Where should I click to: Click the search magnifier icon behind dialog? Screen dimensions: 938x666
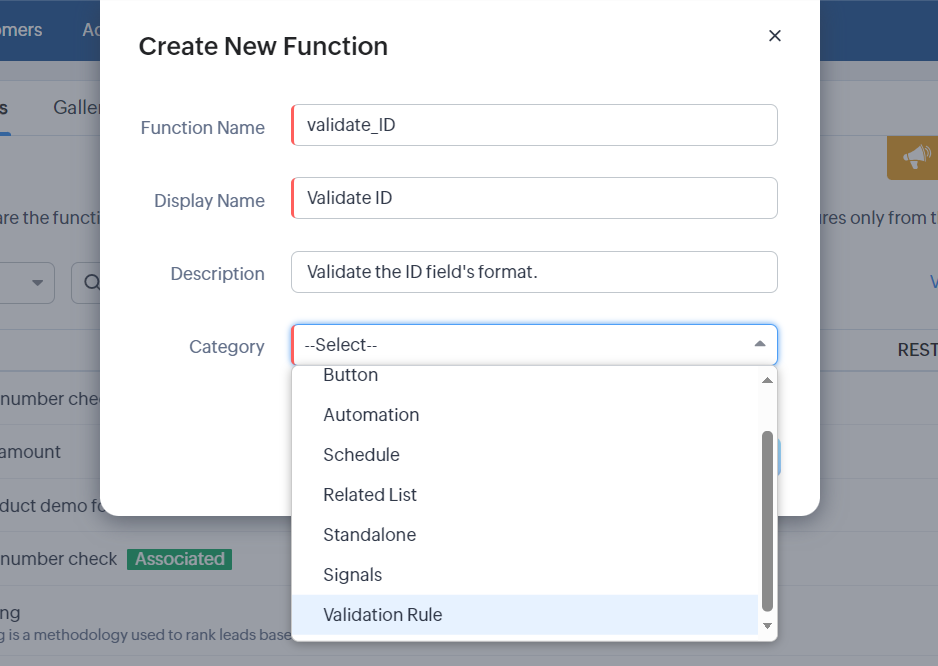(x=90, y=283)
